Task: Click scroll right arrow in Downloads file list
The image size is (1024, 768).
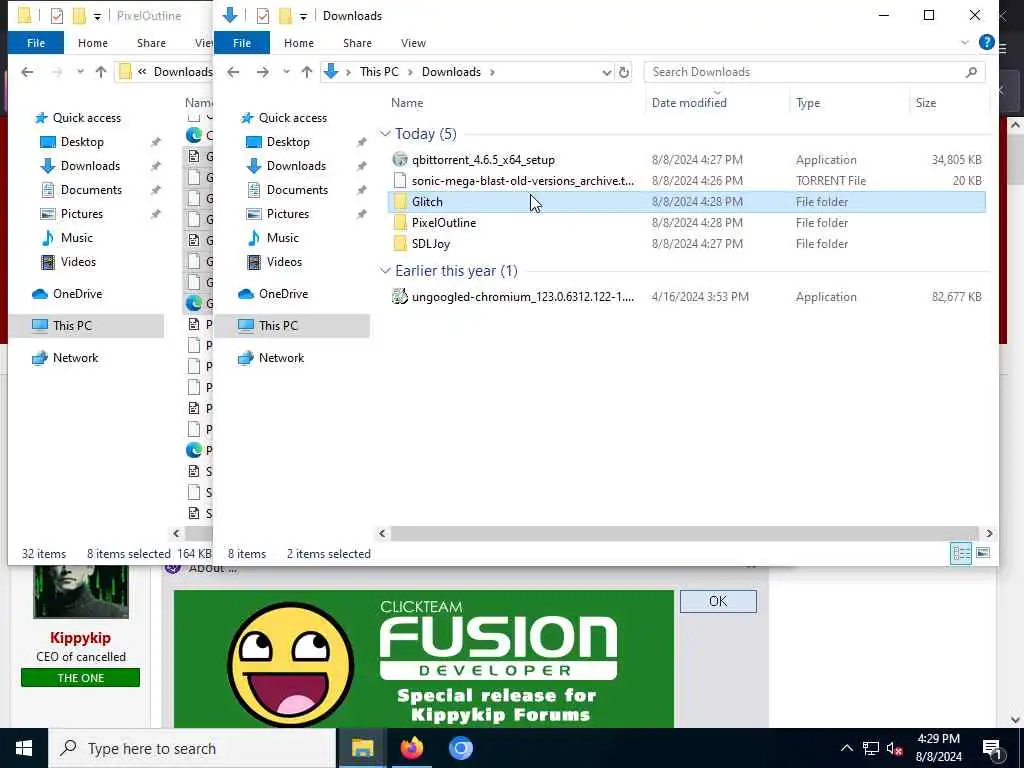Action: (x=989, y=534)
